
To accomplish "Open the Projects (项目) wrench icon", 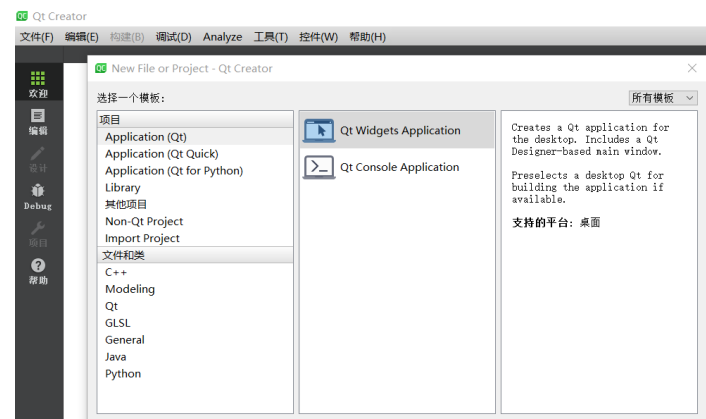I will tap(38, 228).
